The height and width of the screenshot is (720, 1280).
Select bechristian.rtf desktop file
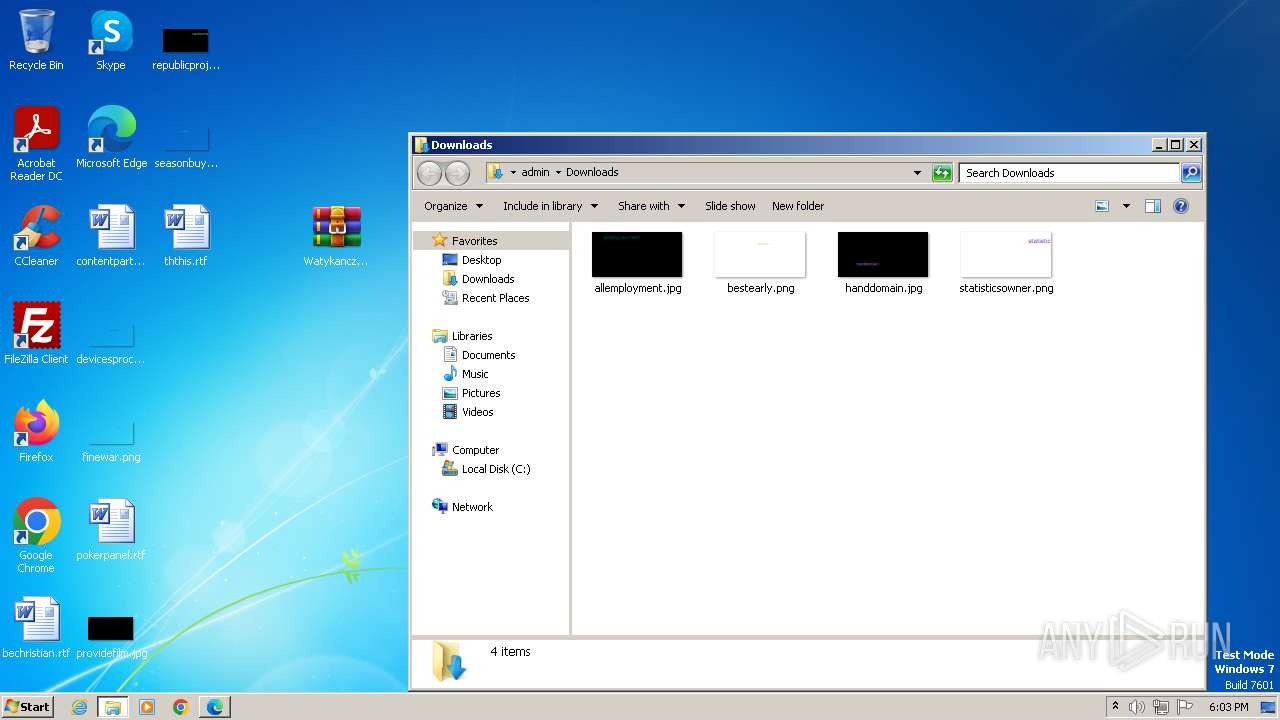[x=36, y=628]
